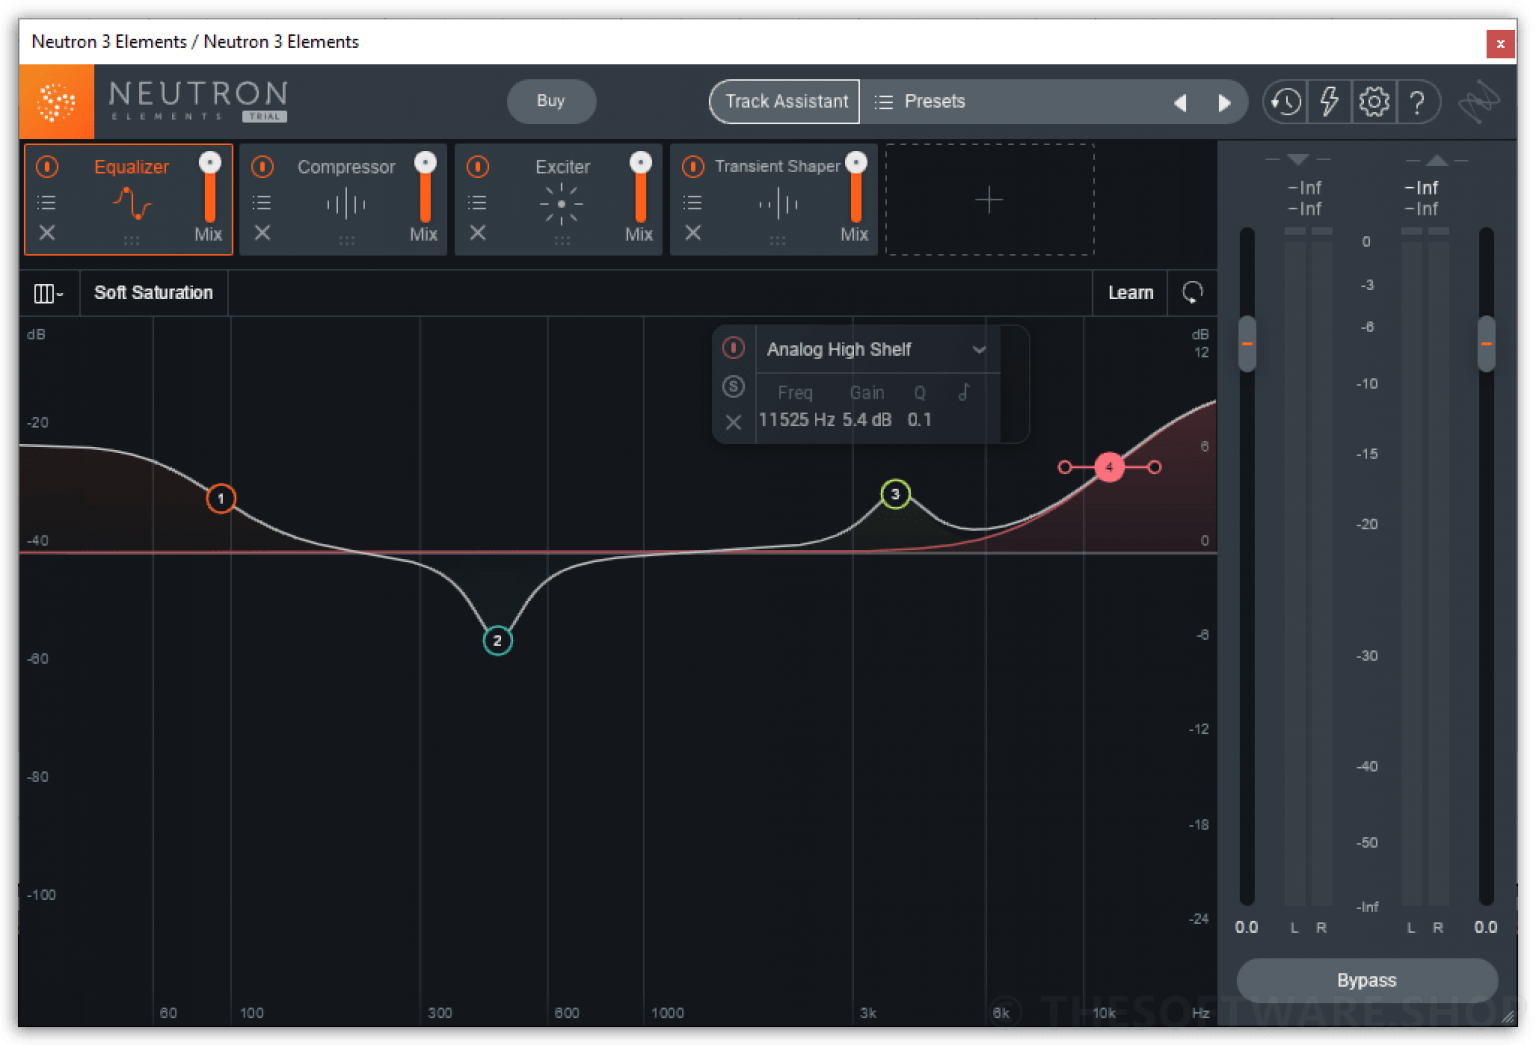Toggle the Compressor module power button
Viewport: 1536px width, 1045px height.
(x=262, y=166)
